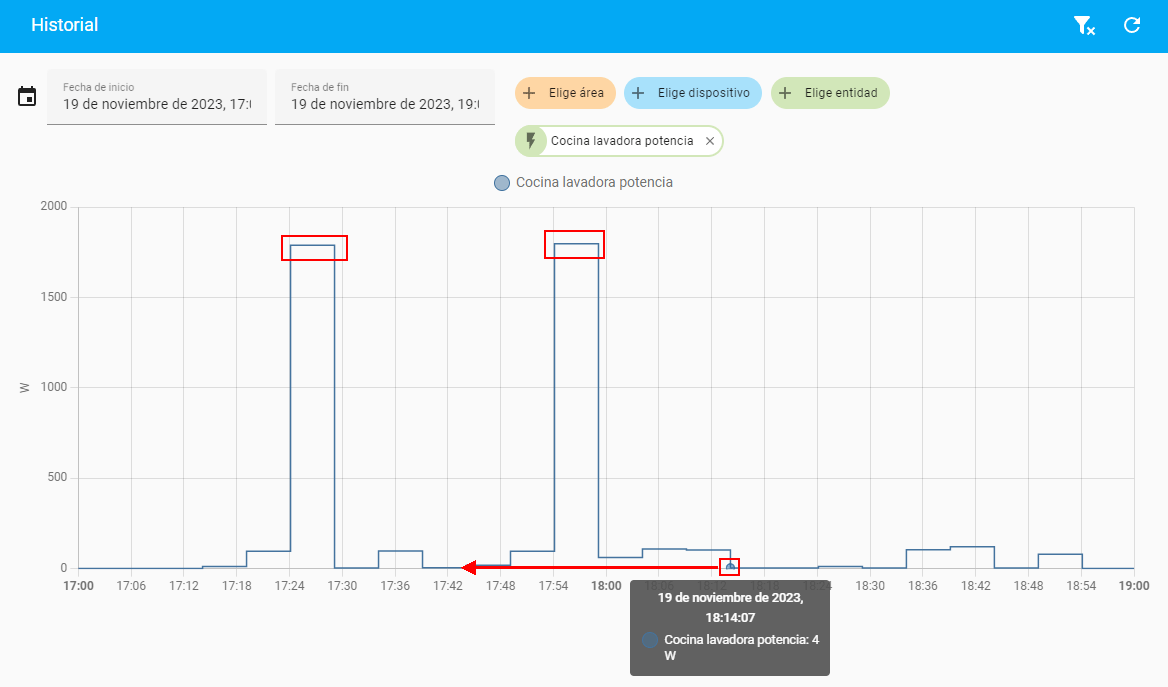Click the legend circle color swatch
The height and width of the screenshot is (687, 1168).
tap(502, 183)
